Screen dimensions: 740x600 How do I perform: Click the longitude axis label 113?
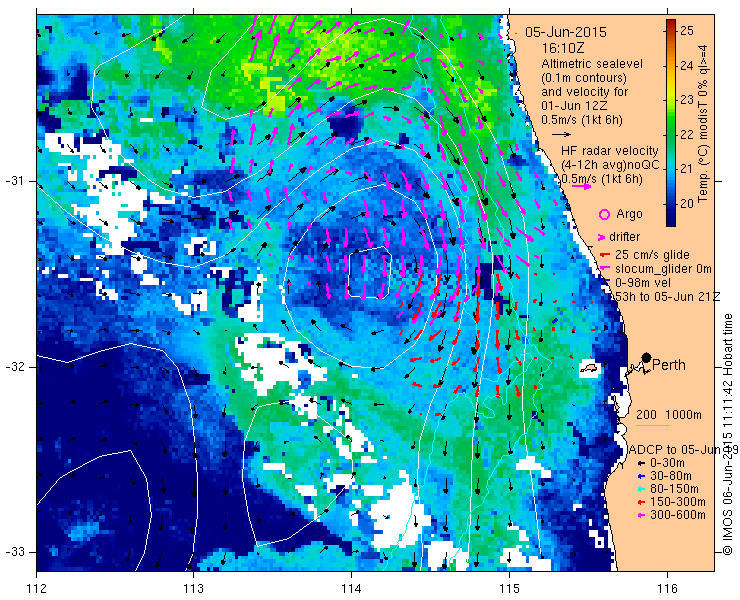193,589
